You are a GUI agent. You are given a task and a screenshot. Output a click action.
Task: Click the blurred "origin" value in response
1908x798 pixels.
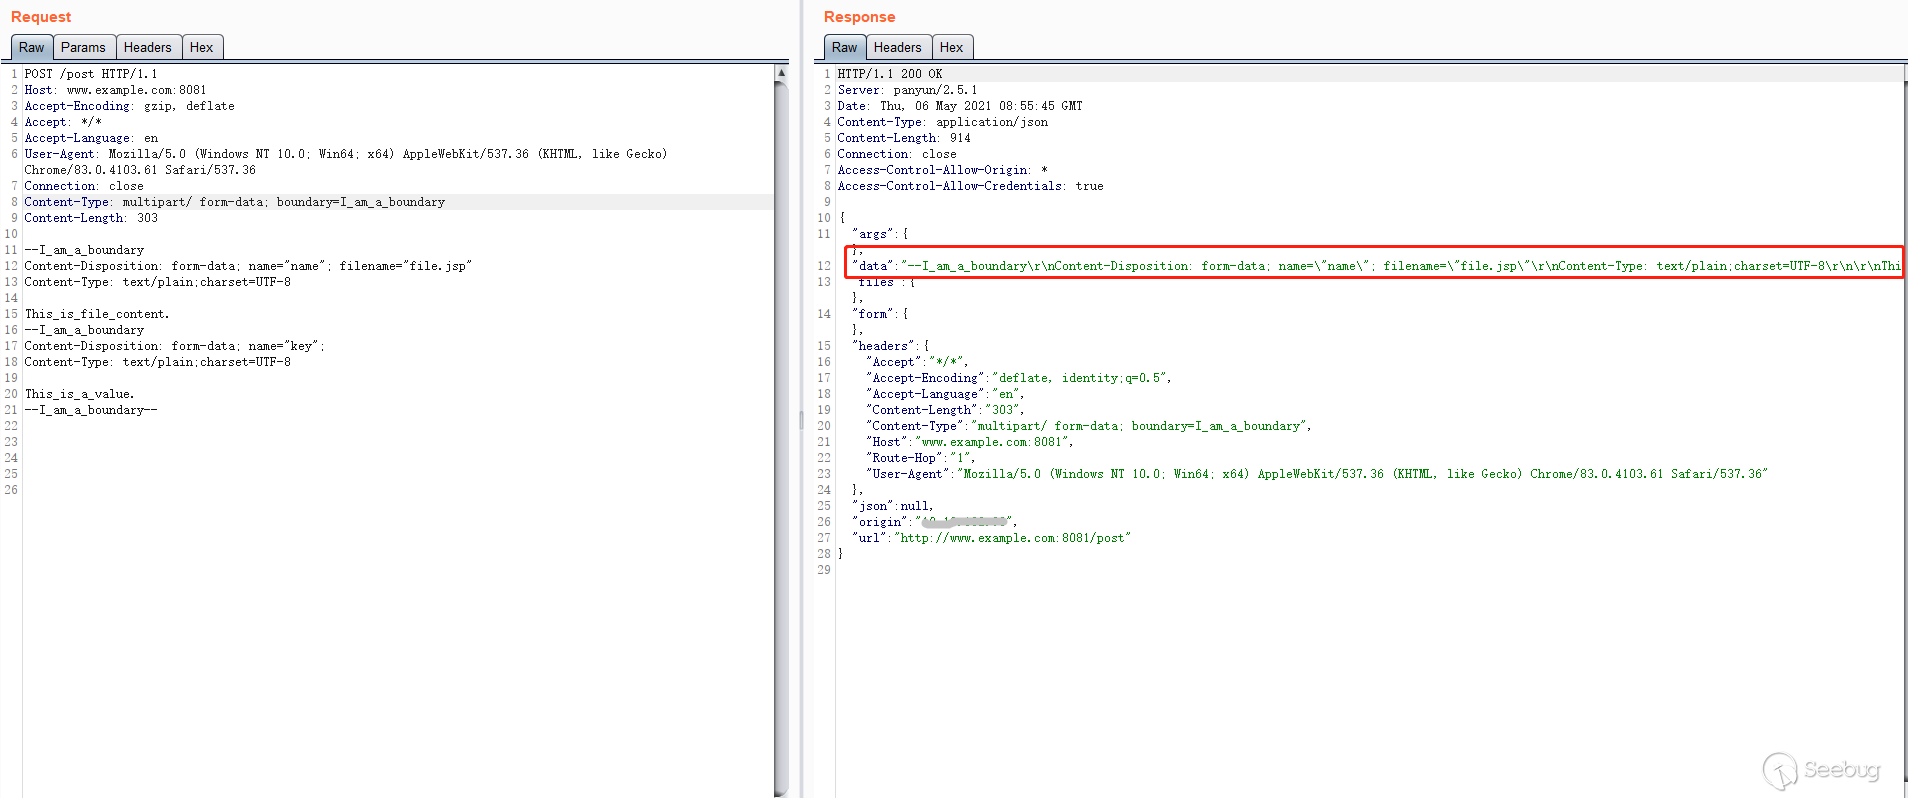click(965, 522)
